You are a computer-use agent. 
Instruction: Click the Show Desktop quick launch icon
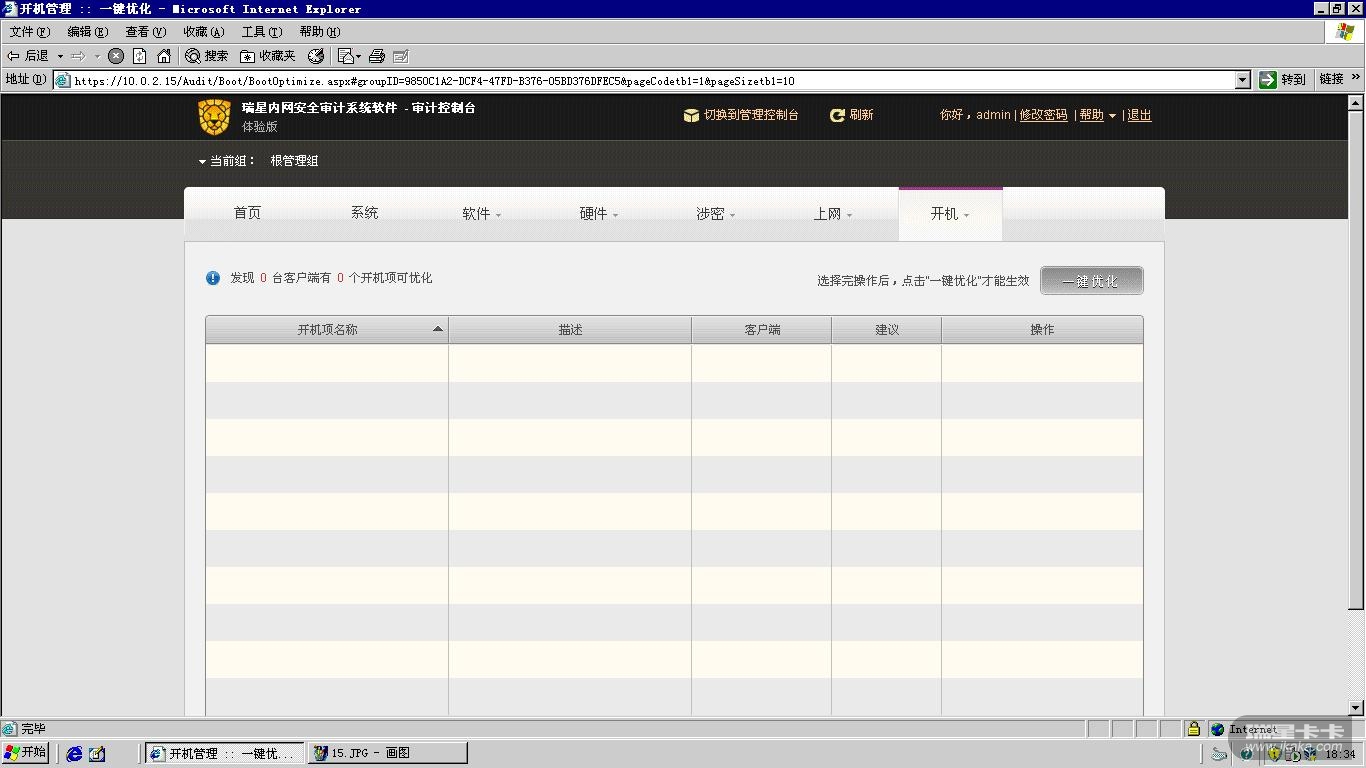97,754
